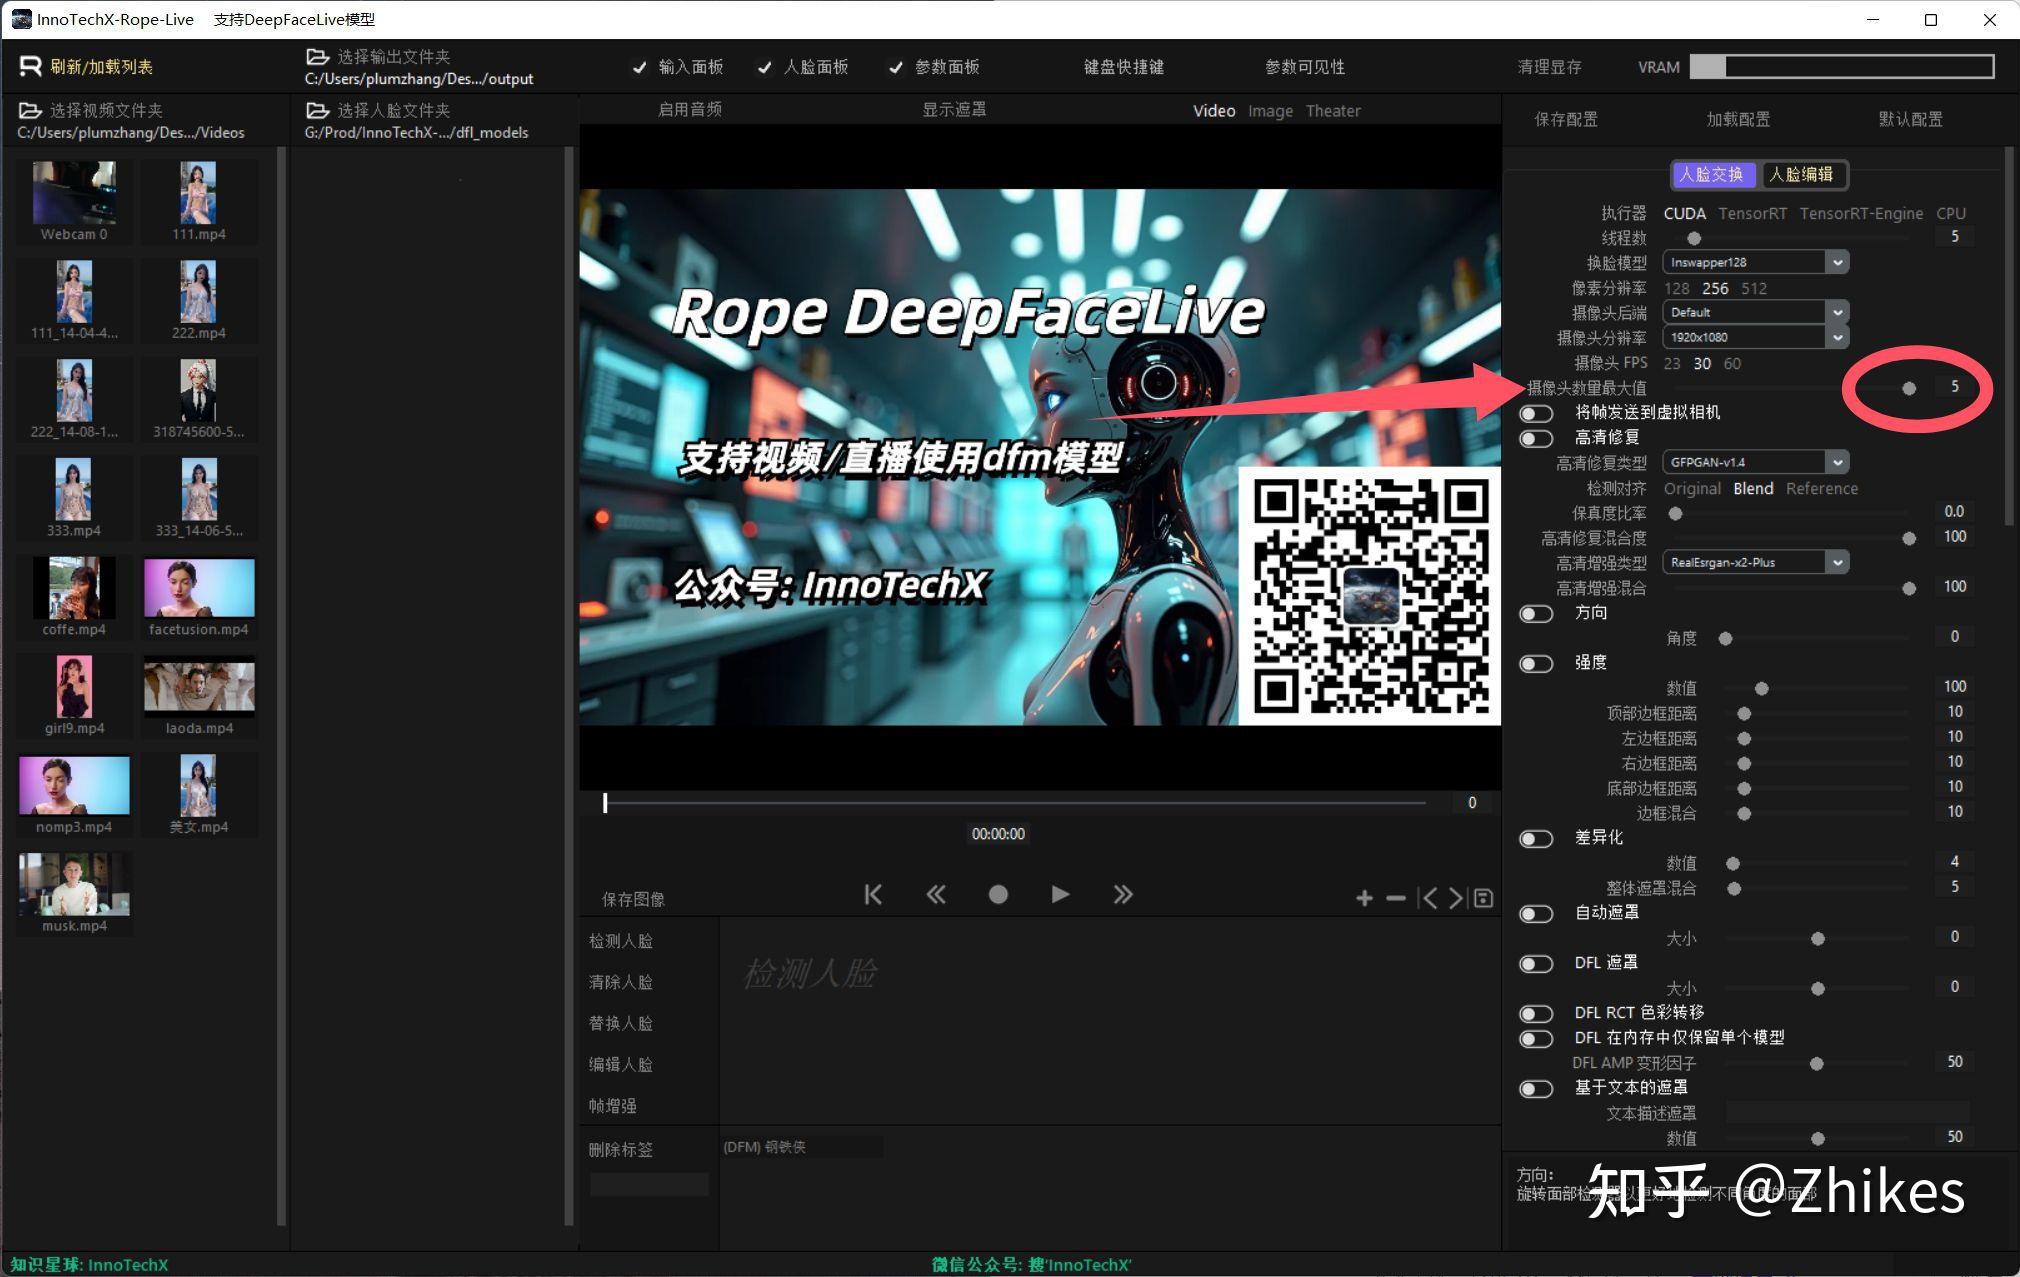The width and height of the screenshot is (2020, 1277).
Task: Toggle the 差异化 switch
Action: (x=1536, y=838)
